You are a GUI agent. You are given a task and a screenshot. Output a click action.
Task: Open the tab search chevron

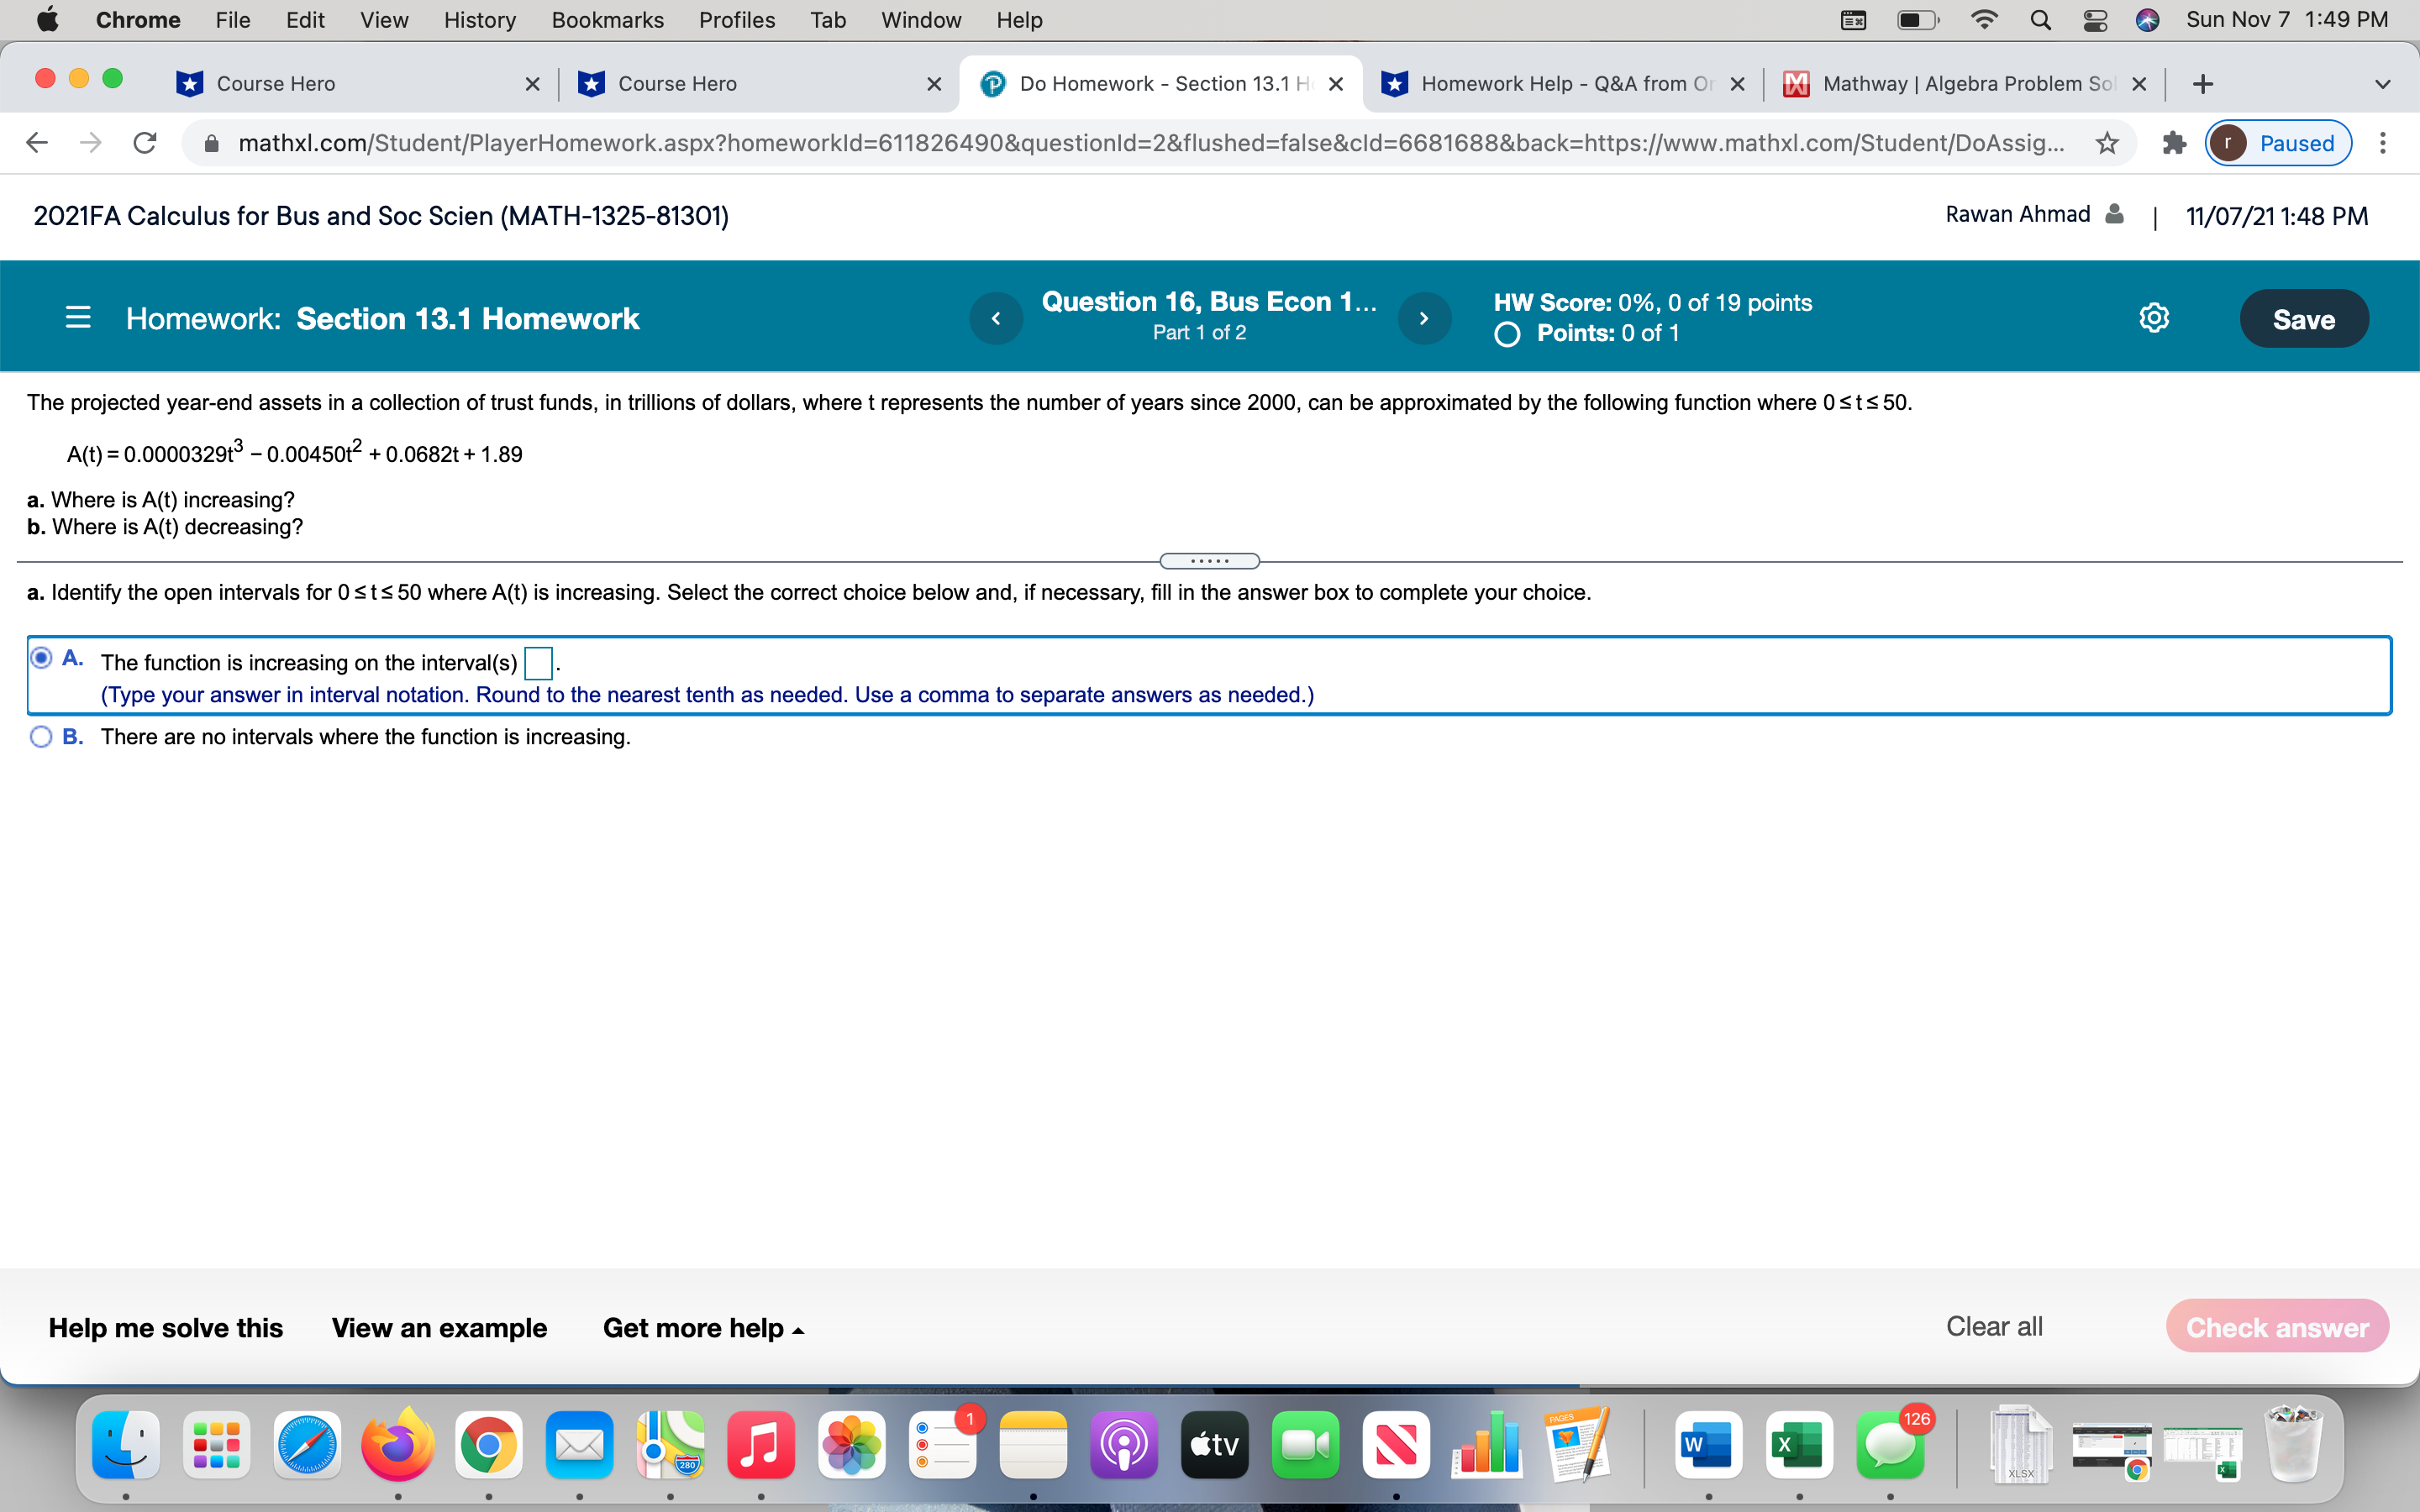pos(2383,84)
